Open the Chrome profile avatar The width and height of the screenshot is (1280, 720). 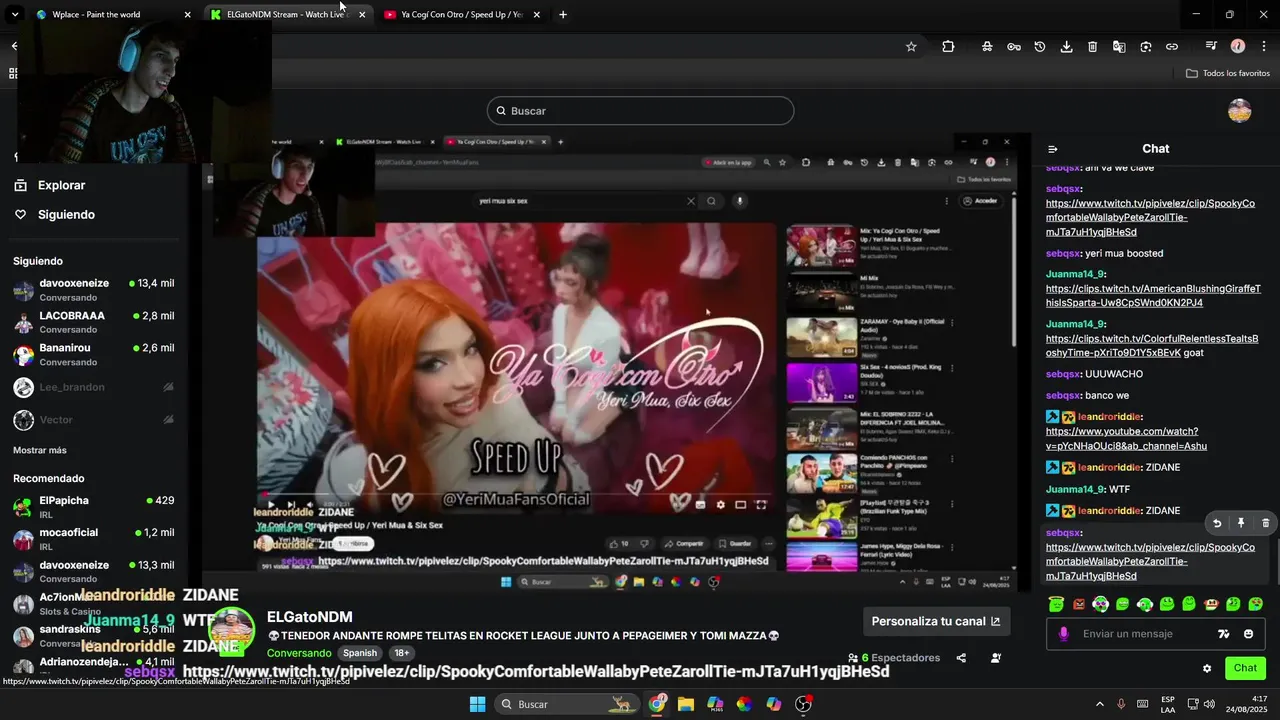(1238, 46)
